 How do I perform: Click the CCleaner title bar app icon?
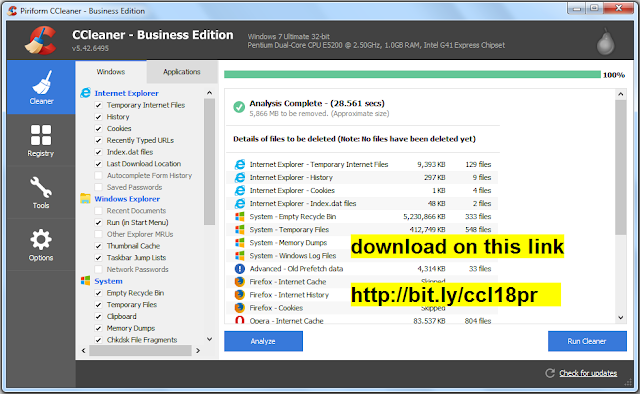12,11
